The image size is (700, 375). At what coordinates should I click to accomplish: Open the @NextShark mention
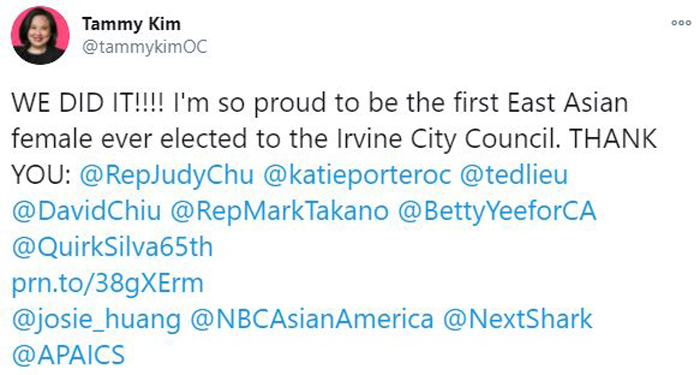[x=517, y=320]
